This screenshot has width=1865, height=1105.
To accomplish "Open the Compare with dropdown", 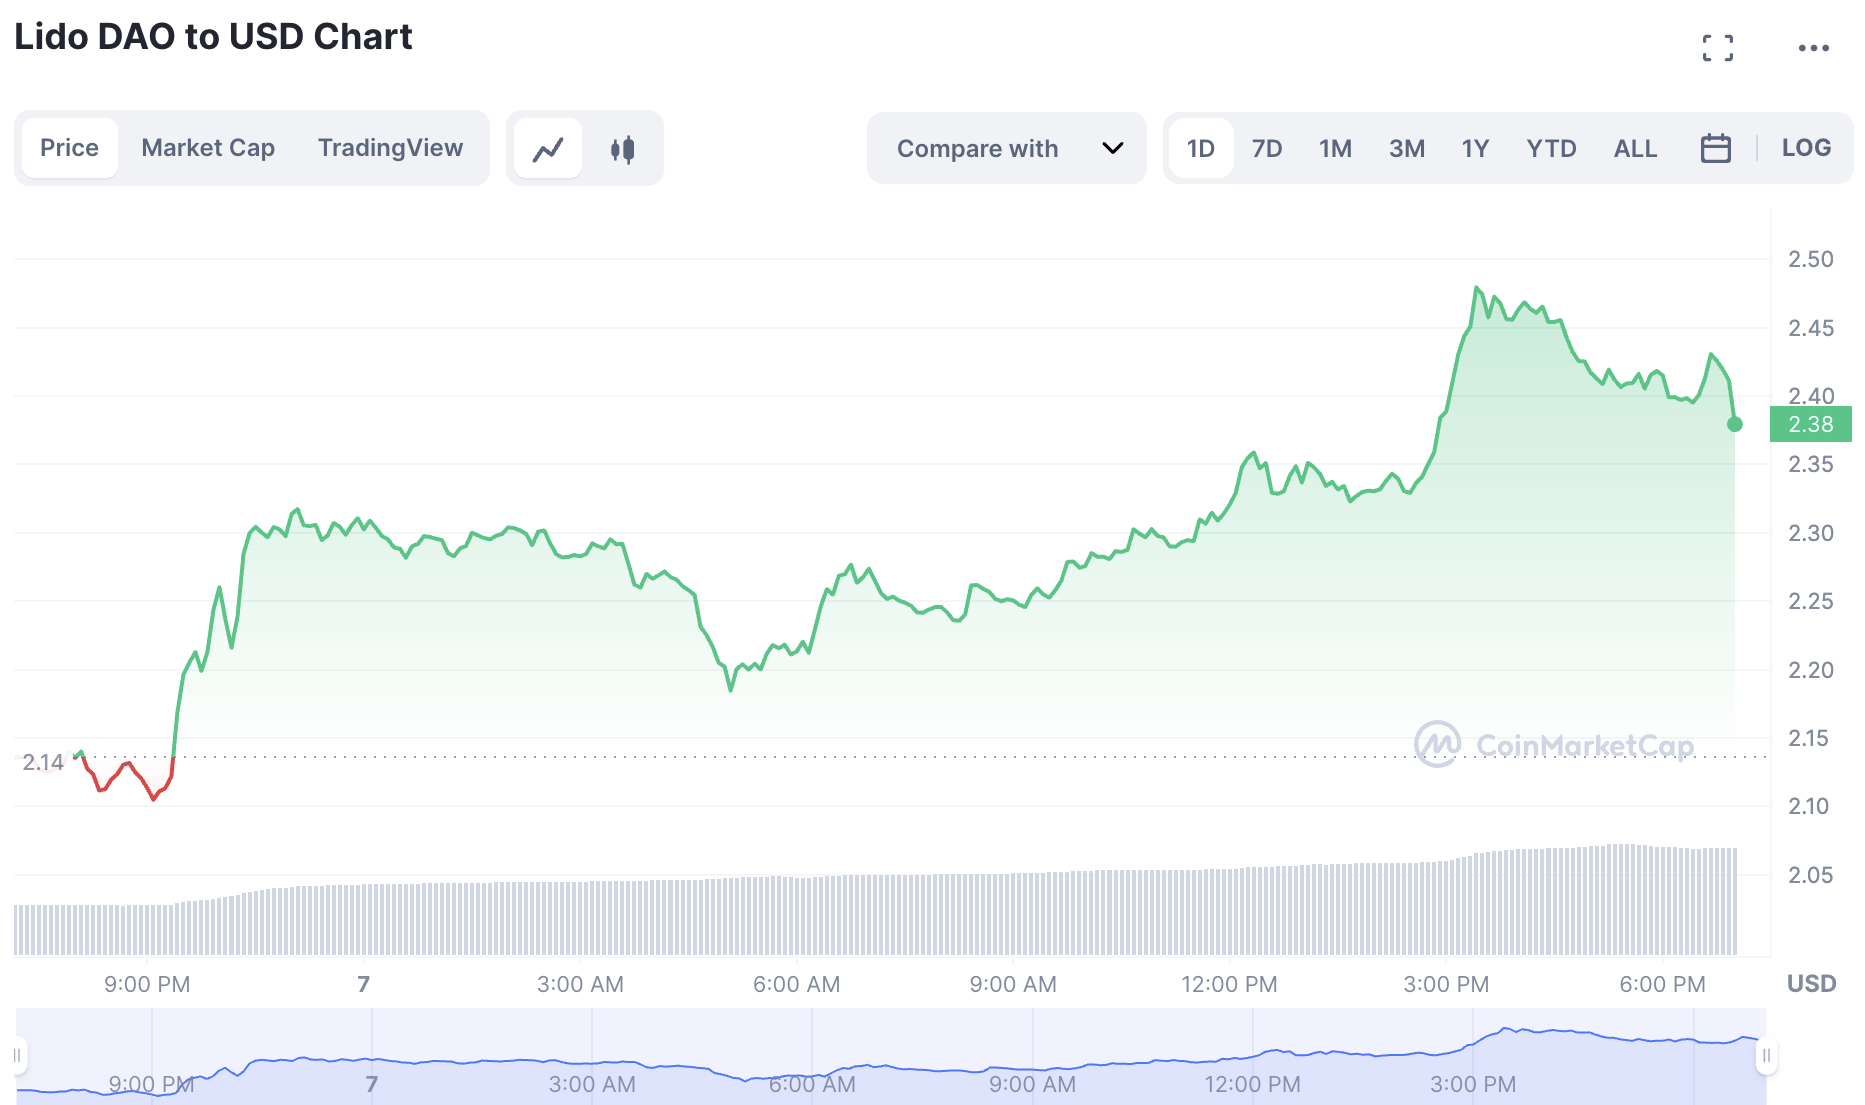I will pyautogui.click(x=1007, y=148).
